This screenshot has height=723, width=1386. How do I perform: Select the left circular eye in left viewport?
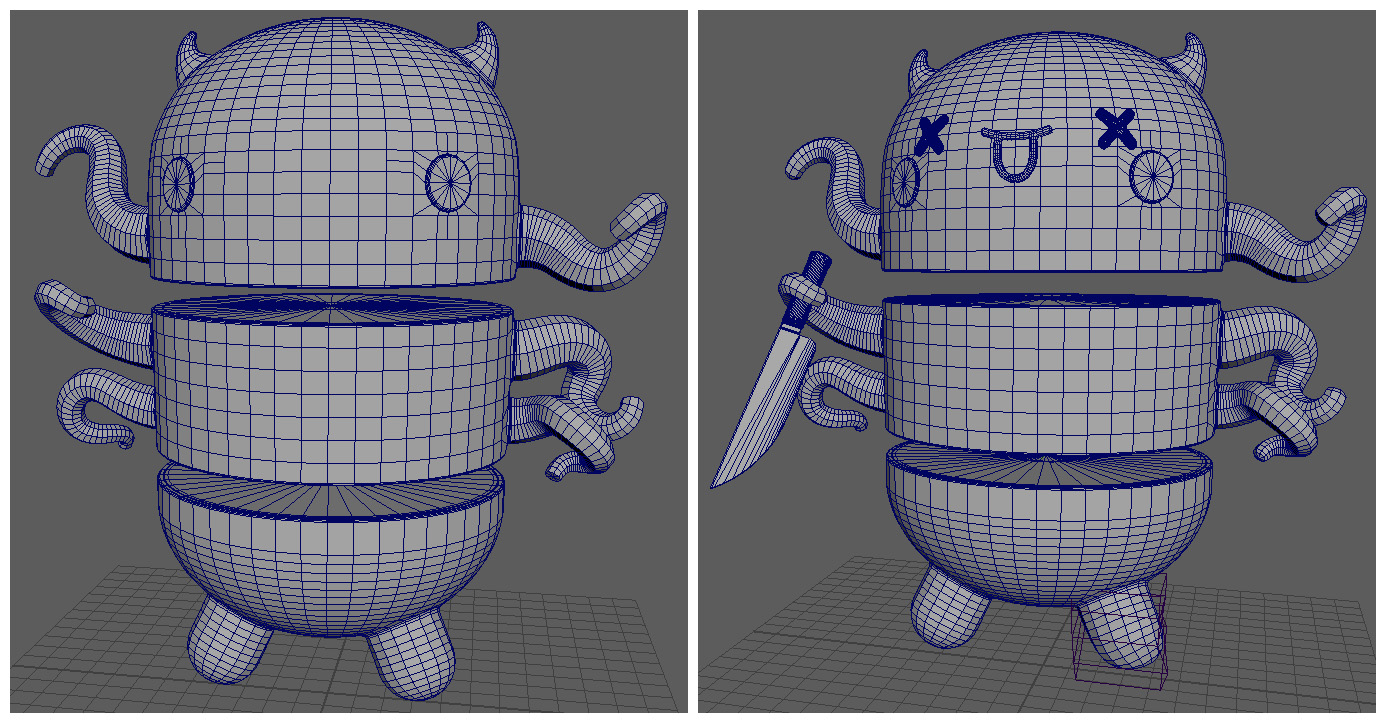(177, 184)
